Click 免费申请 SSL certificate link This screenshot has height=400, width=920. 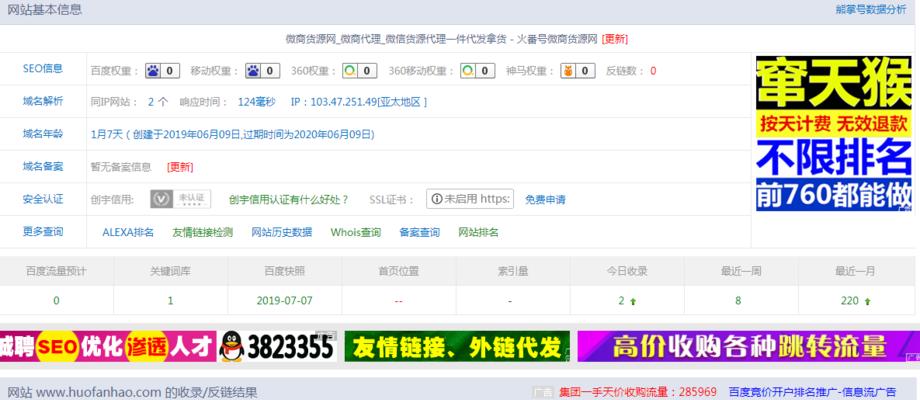click(545, 199)
